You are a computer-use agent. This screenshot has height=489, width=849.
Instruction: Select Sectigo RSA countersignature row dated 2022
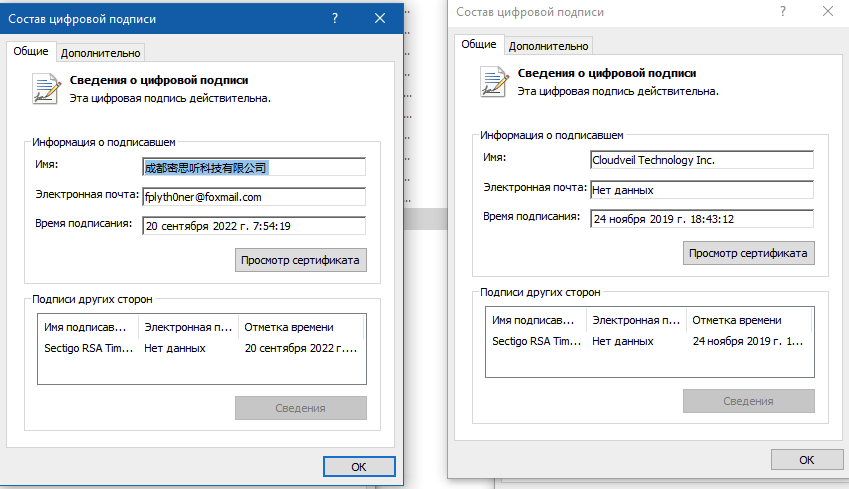[200, 348]
